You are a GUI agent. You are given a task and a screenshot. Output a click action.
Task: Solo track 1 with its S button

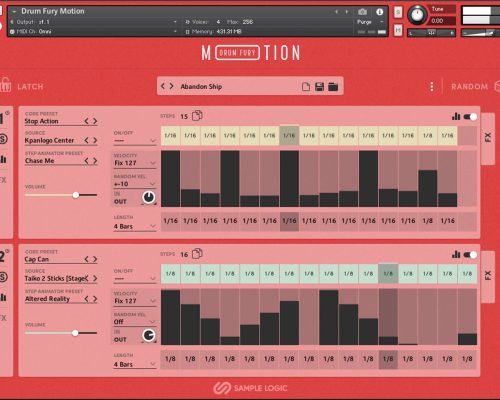tap(3, 139)
